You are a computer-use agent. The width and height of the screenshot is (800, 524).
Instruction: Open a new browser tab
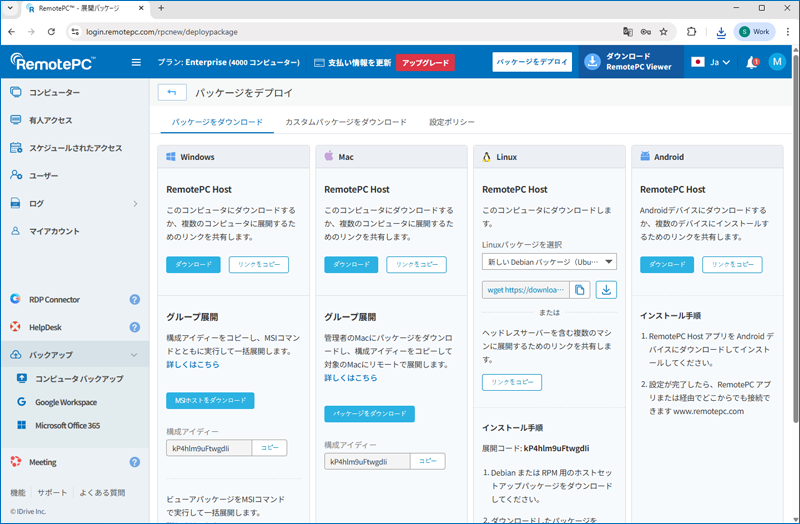click(161, 8)
